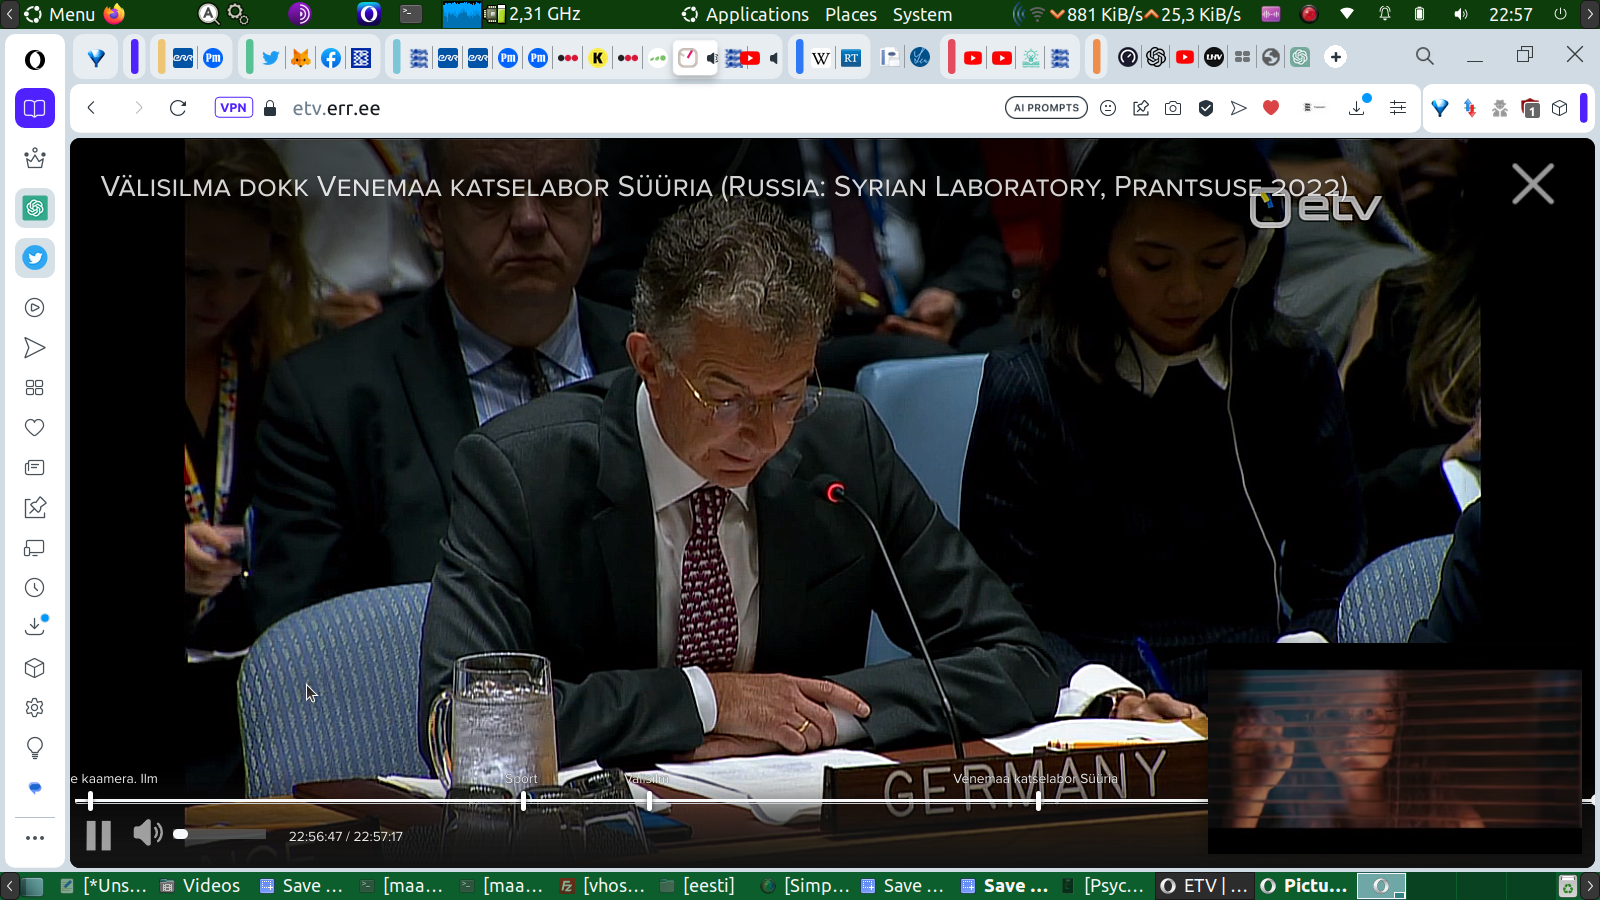Open History clock icon in sidebar
1600x900 pixels.
pyautogui.click(x=35, y=588)
